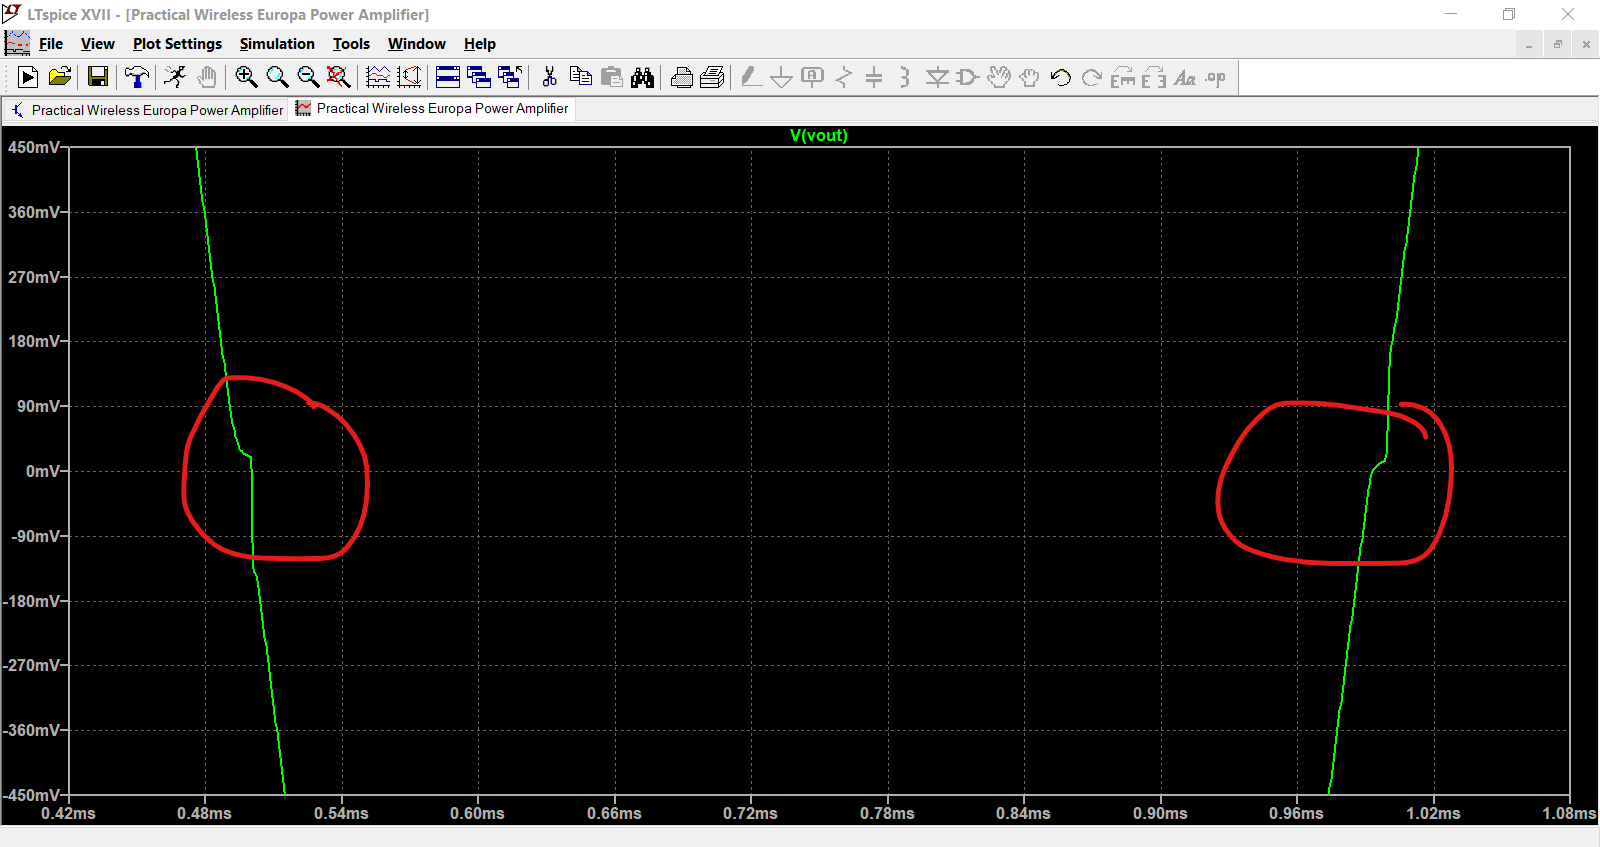Click the Pan magnifier icon
This screenshot has width=1600, height=847.
point(277,77)
